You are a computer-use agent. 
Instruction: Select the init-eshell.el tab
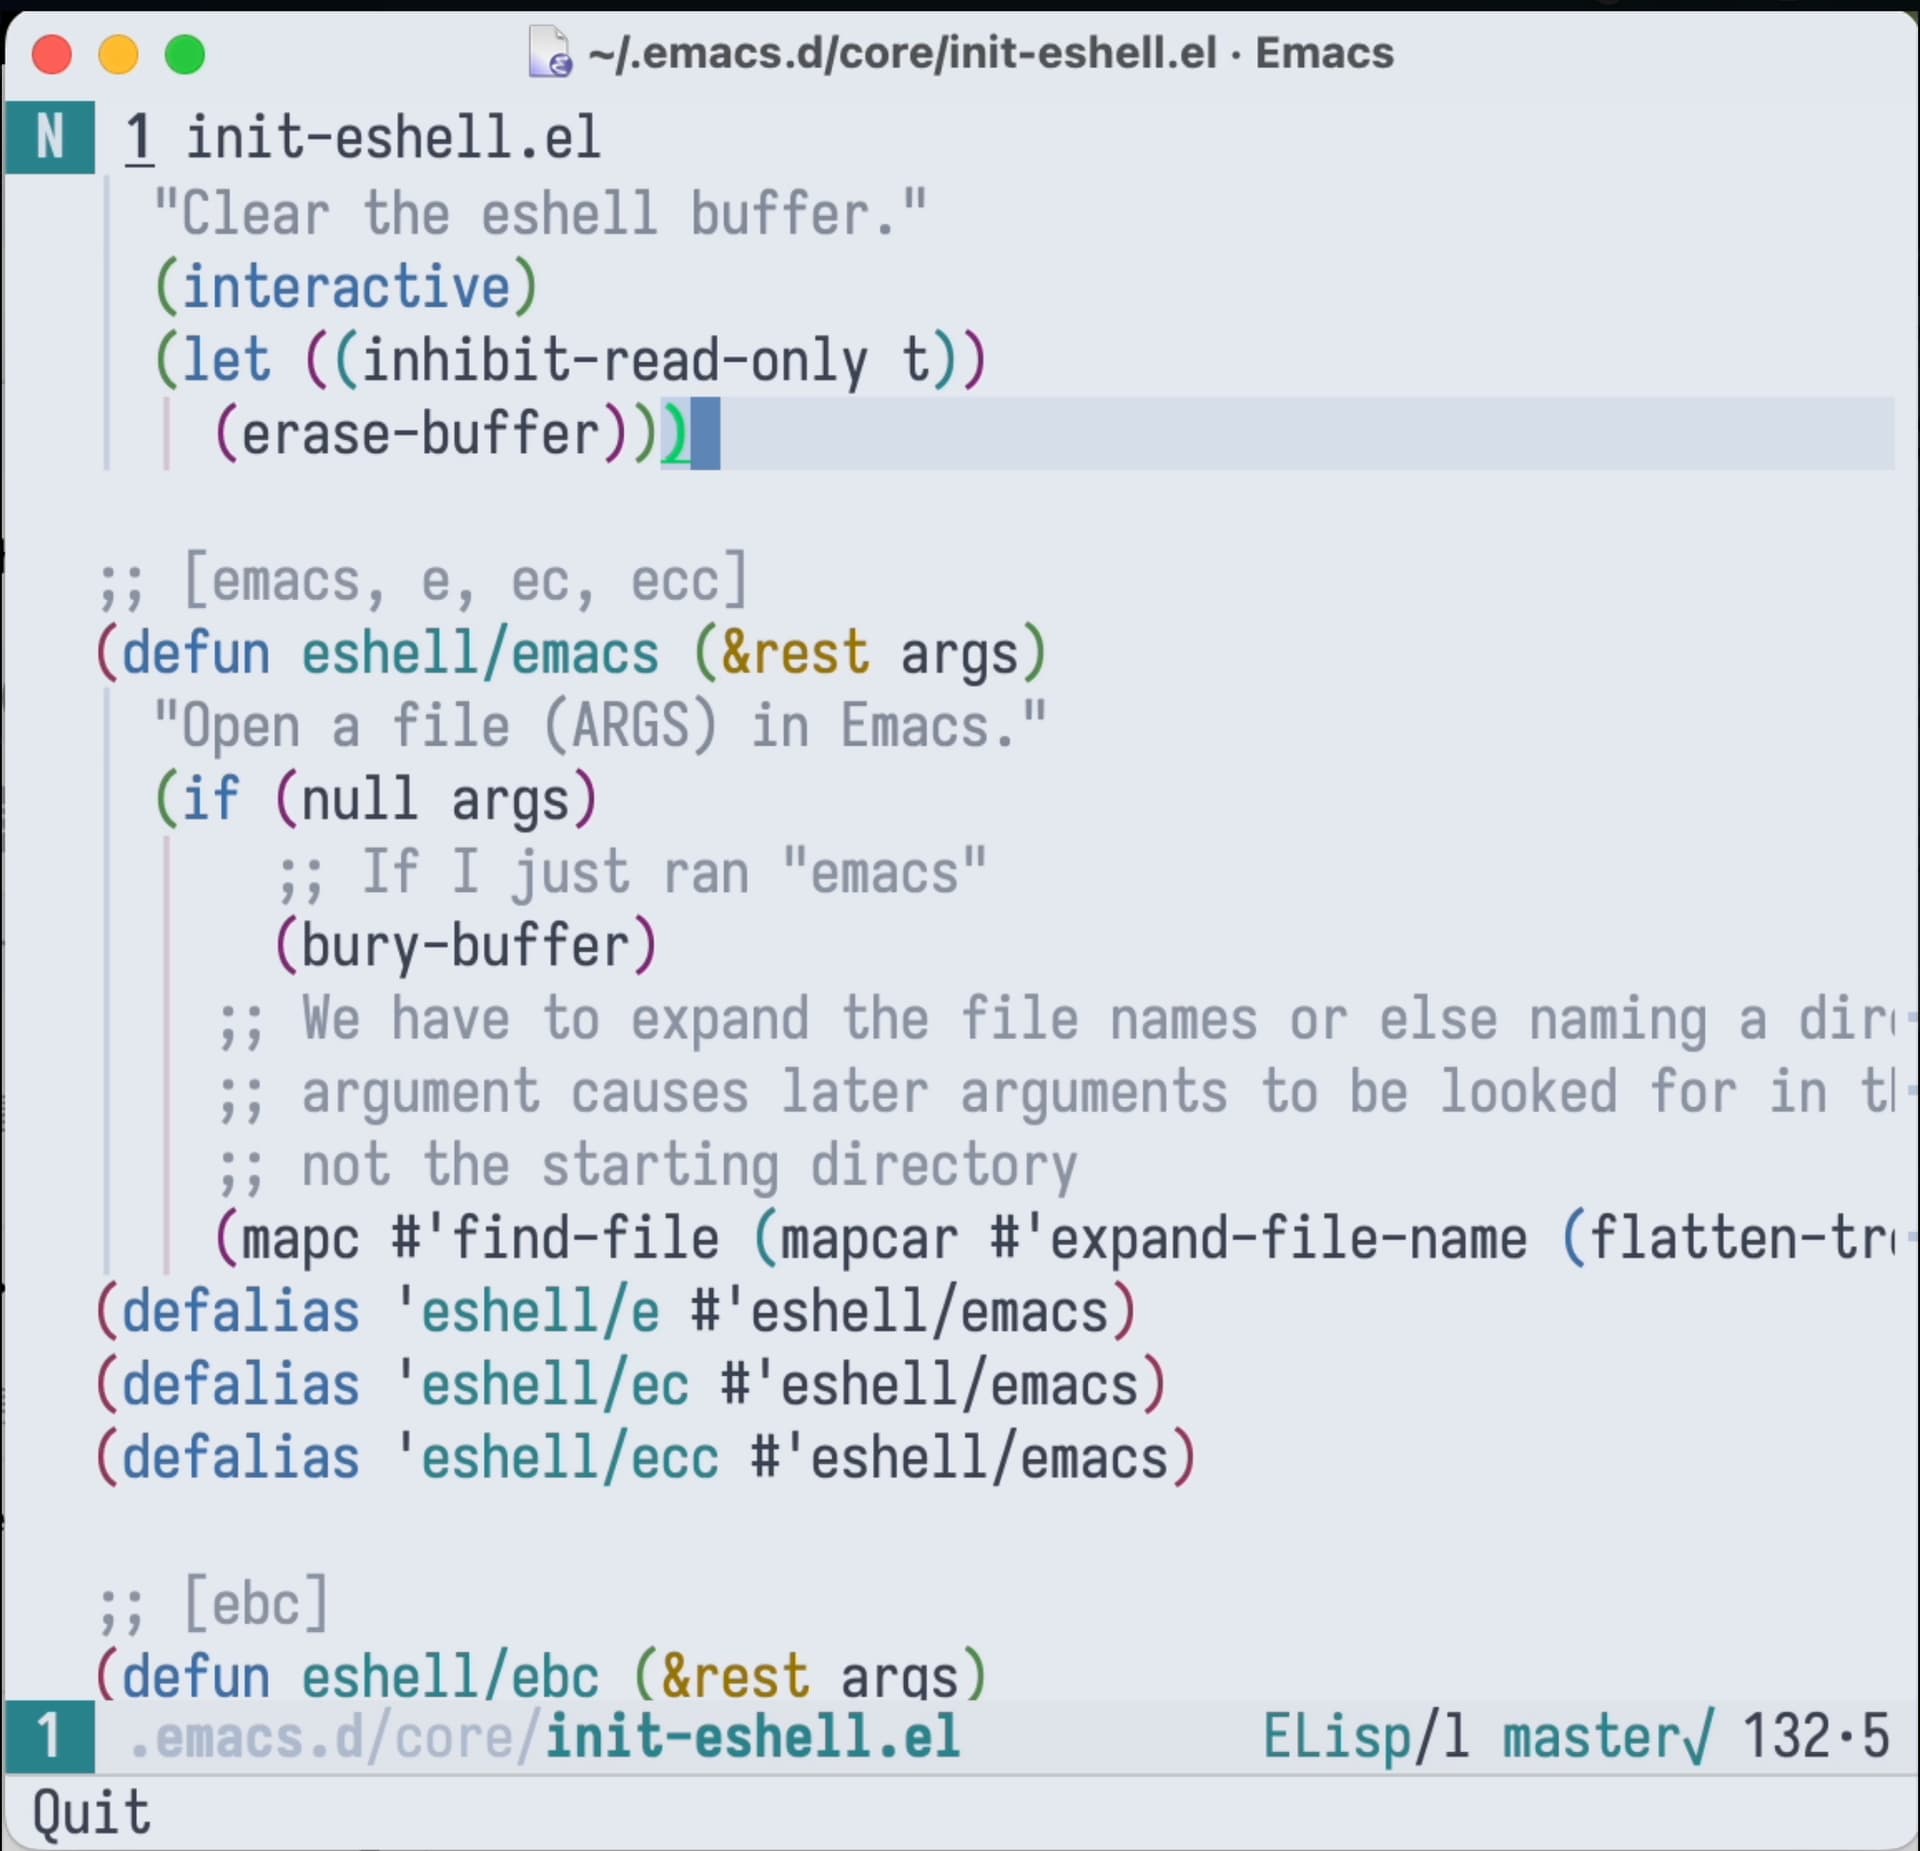click(393, 138)
